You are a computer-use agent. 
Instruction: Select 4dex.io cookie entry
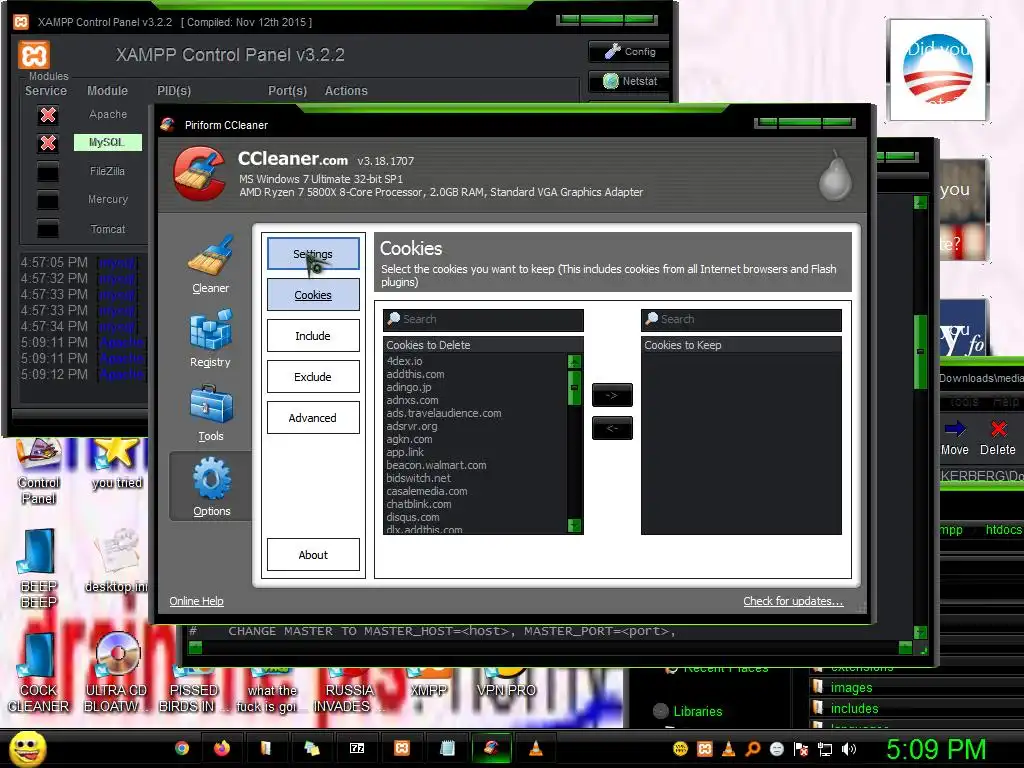point(404,361)
